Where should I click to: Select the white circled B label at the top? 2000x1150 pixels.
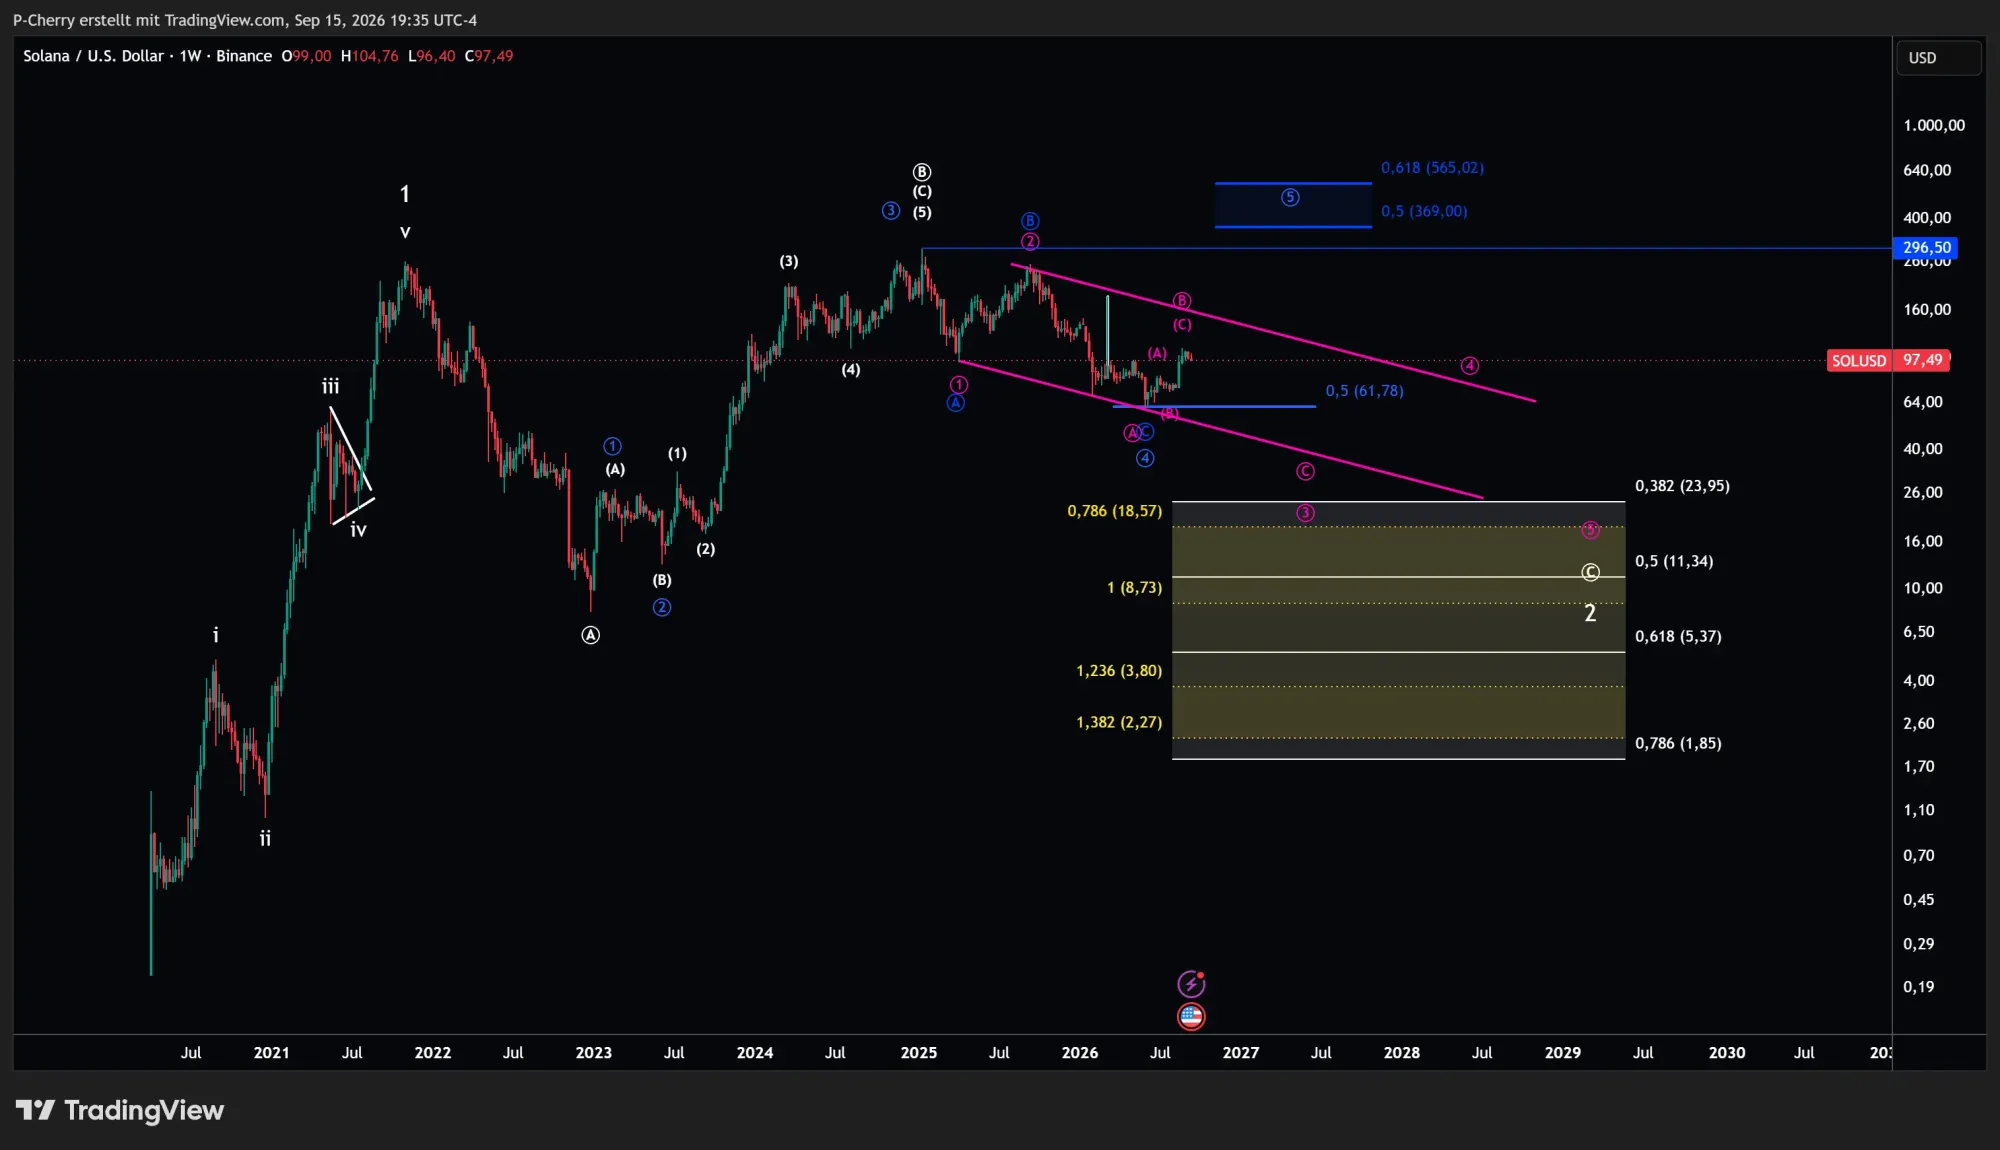[x=922, y=172]
